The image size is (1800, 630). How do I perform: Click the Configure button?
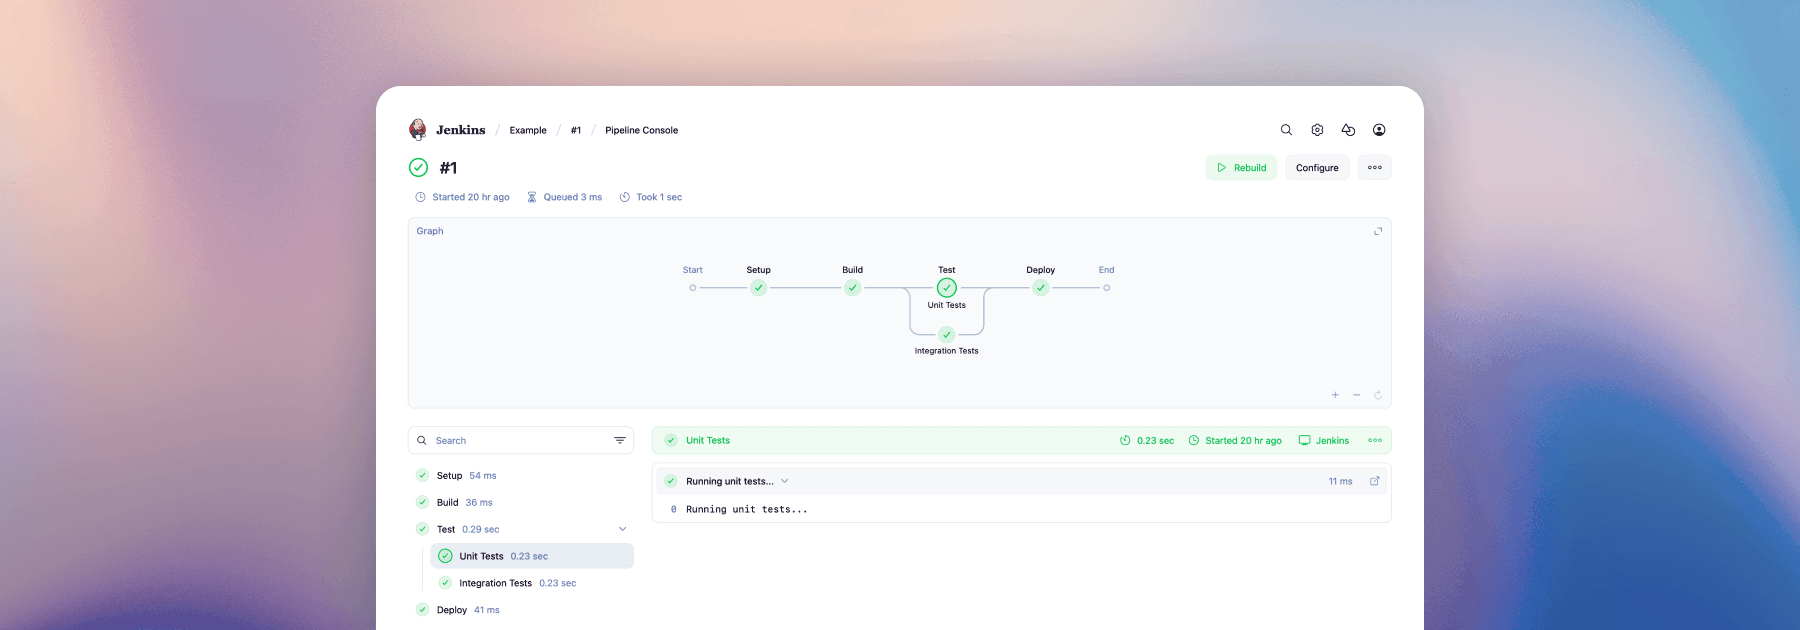(x=1316, y=168)
